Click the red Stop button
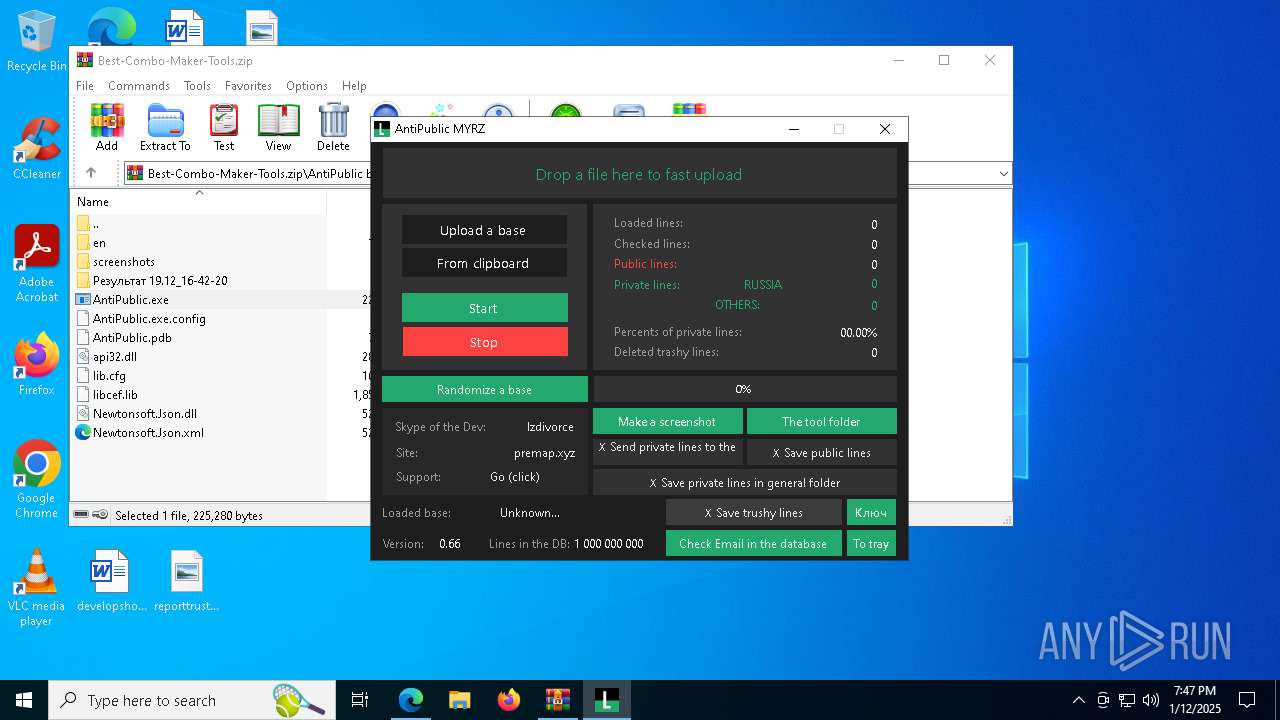Image resolution: width=1280 pixels, height=720 pixels. coord(485,342)
